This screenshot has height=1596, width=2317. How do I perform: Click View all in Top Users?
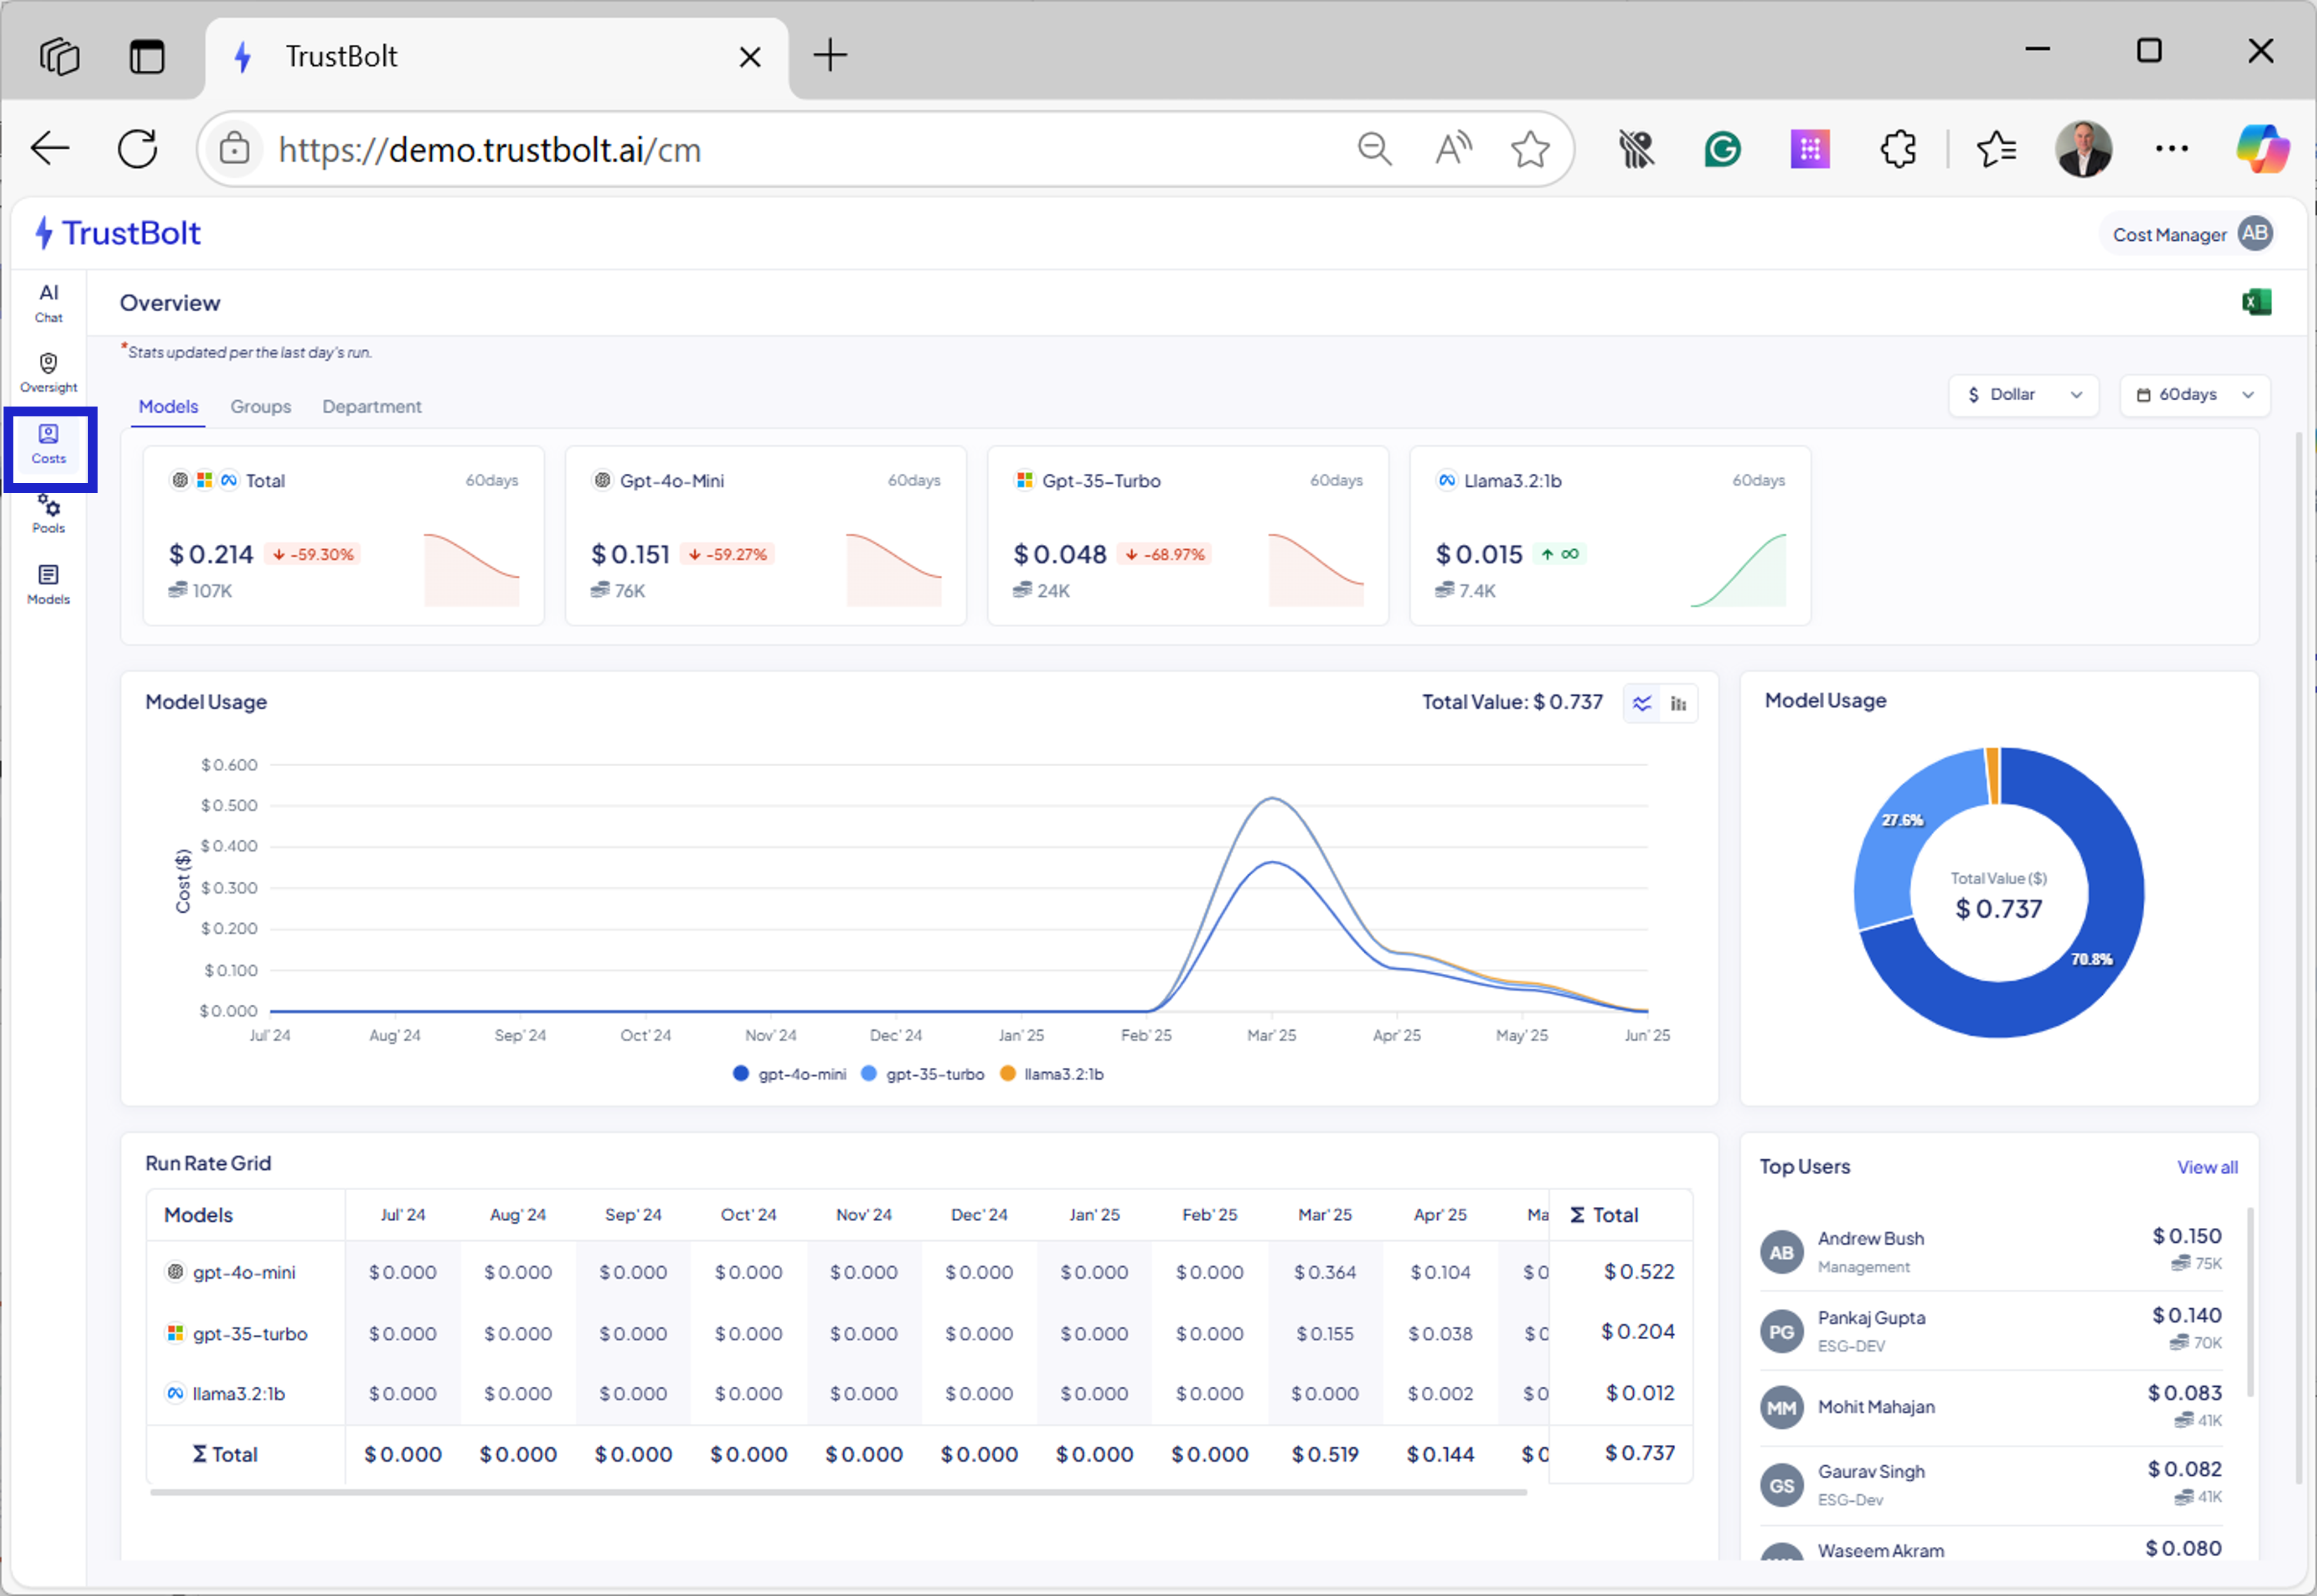point(2207,1167)
